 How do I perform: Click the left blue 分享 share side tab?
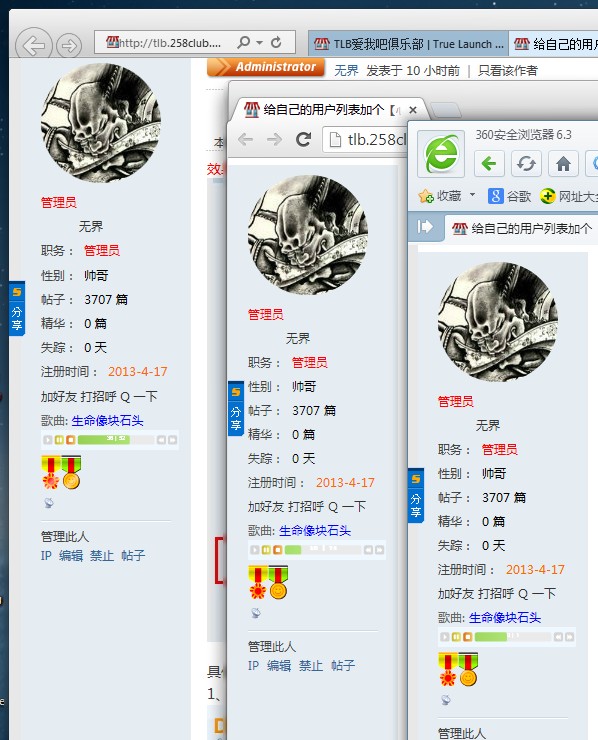pos(17,309)
